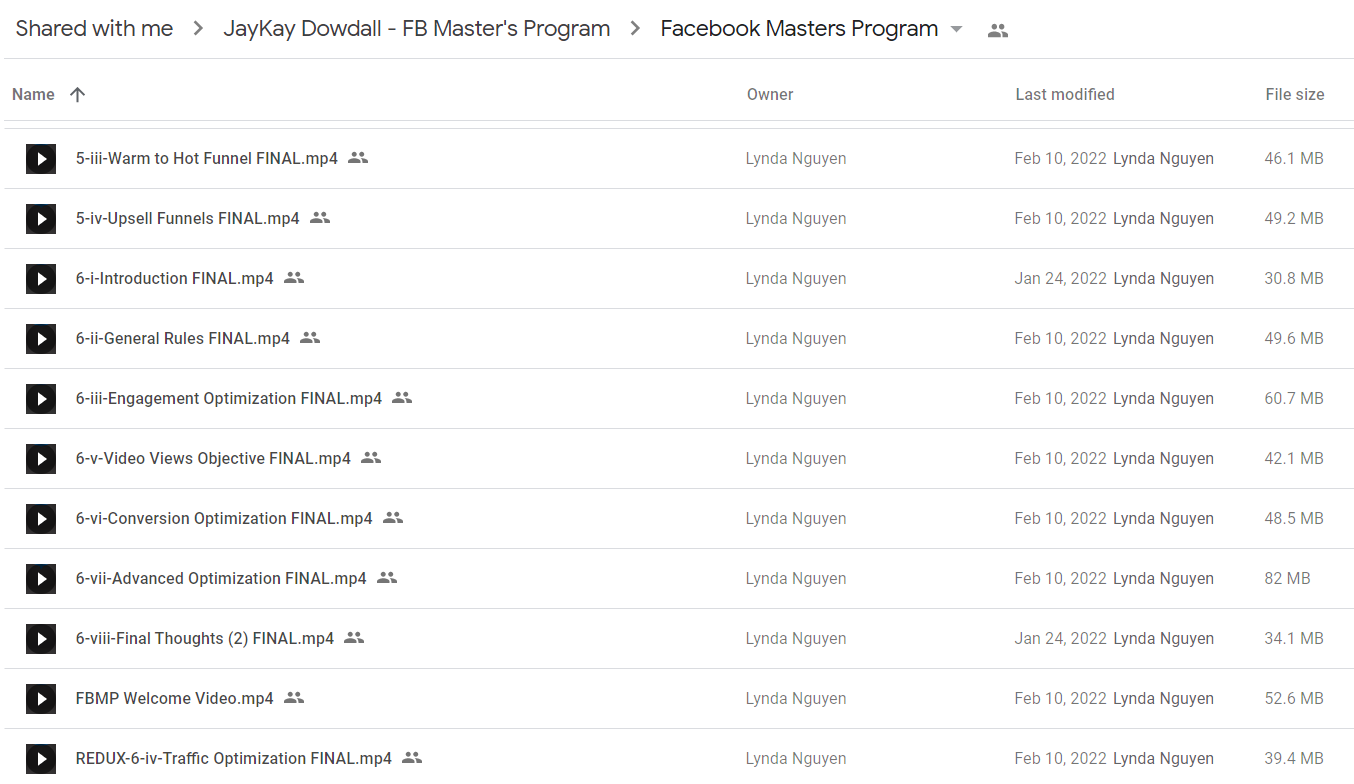Select file 5-iv-Upsell Funnels FINAL.mp4
1354x784 pixels.
point(188,218)
